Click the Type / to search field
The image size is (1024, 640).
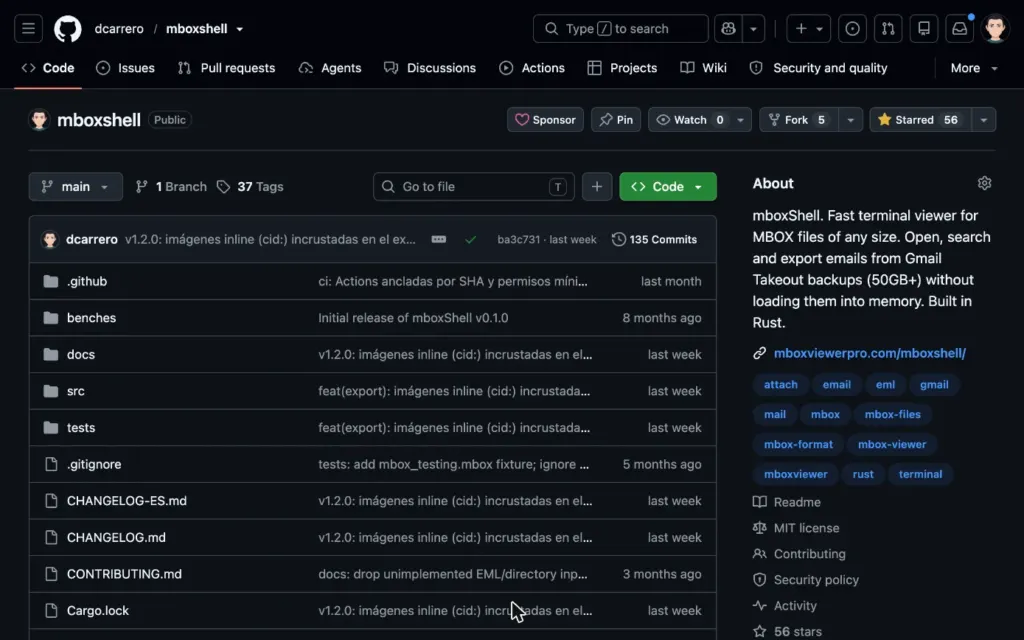[x=620, y=29]
